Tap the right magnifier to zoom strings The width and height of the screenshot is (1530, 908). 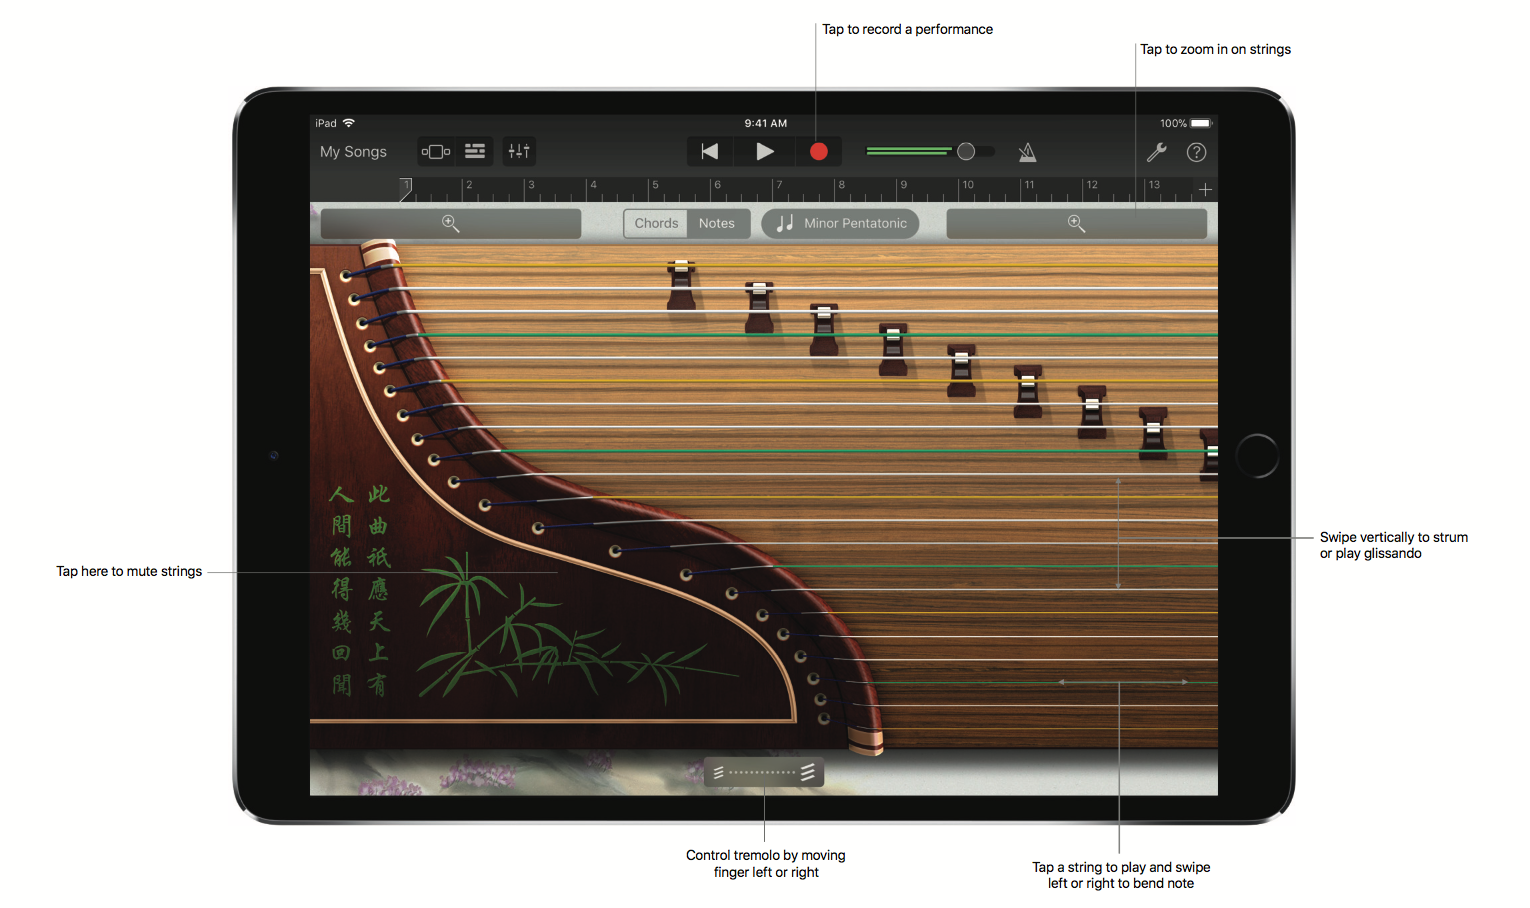[1077, 223]
